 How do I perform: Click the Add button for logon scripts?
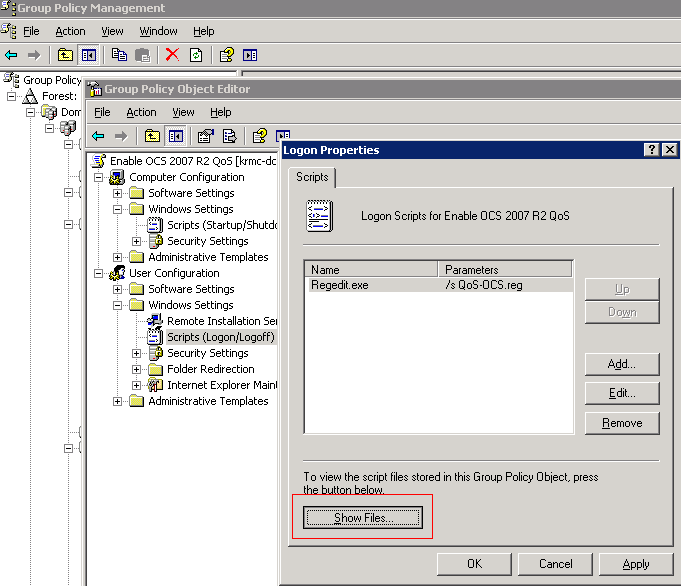pos(621,364)
